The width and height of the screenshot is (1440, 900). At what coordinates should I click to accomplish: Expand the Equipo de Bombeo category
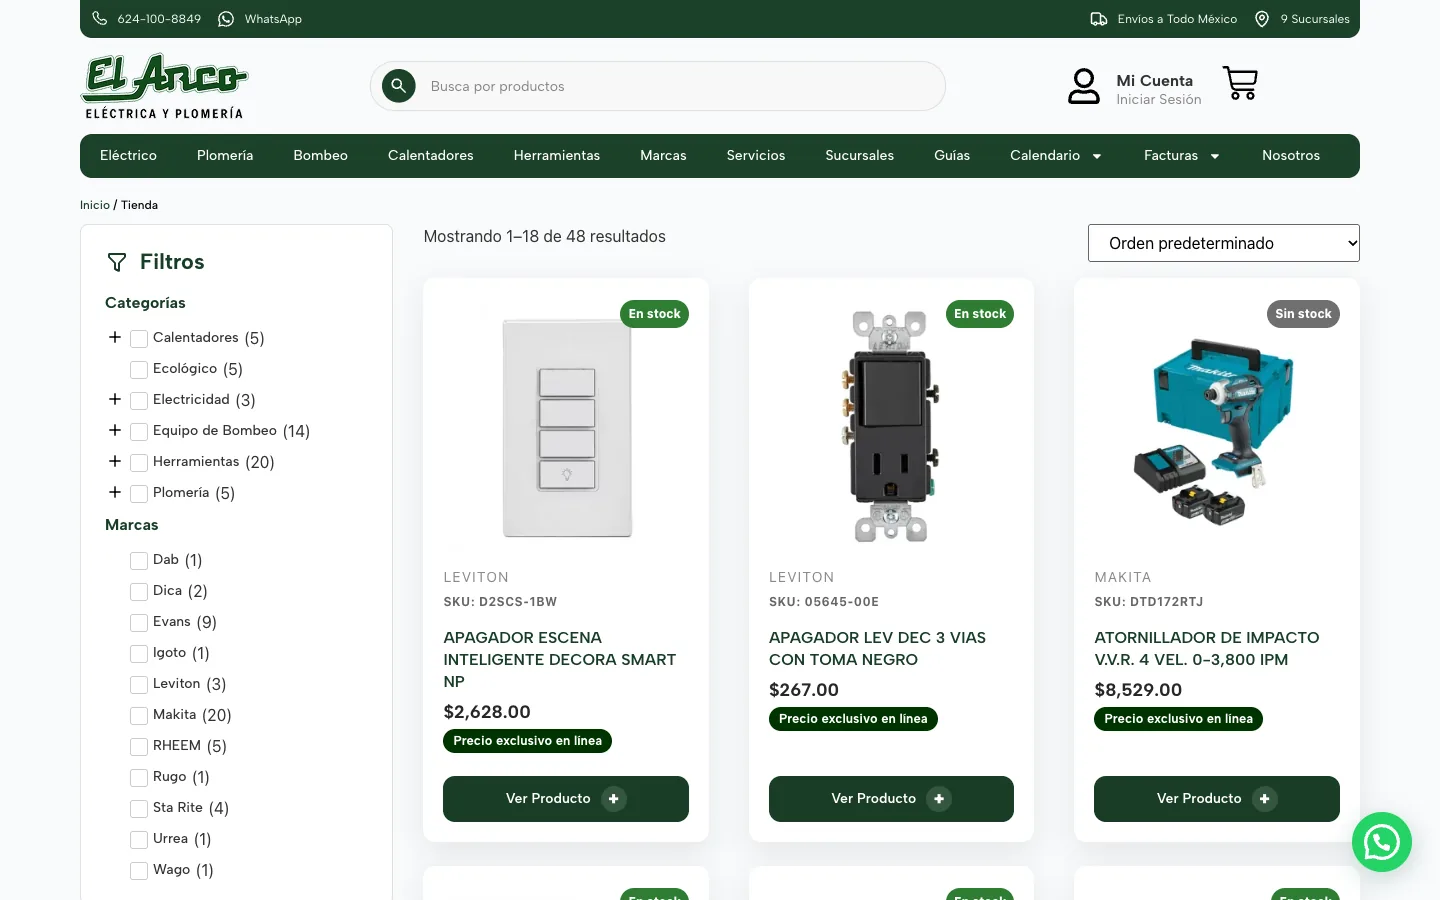click(115, 431)
